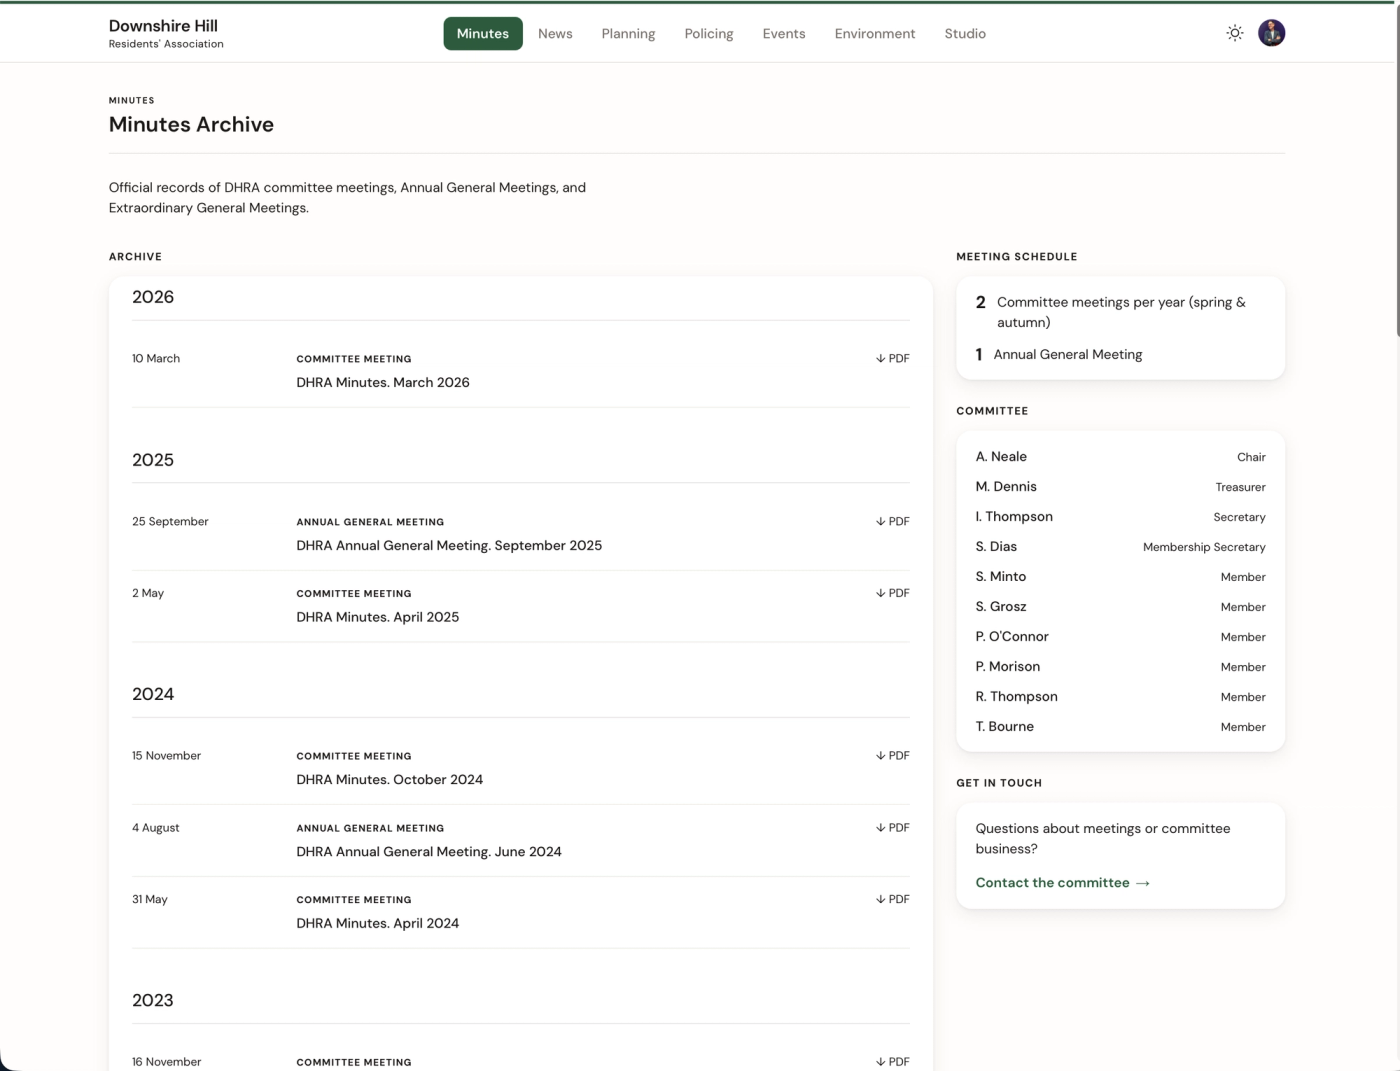Open DHRA Annual General Meeting. September 2025
The image size is (1400, 1071).
point(449,545)
